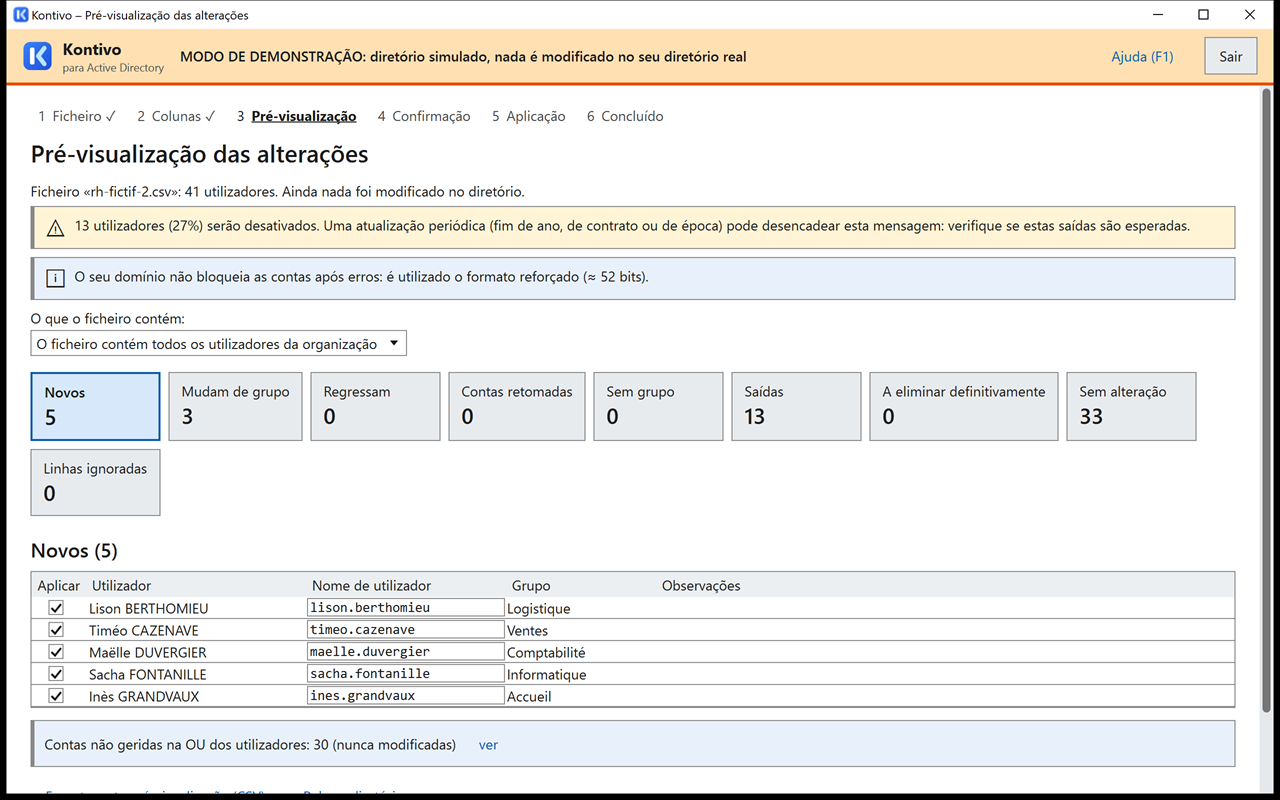Click the Logistique group cell

pyautogui.click(x=539, y=608)
